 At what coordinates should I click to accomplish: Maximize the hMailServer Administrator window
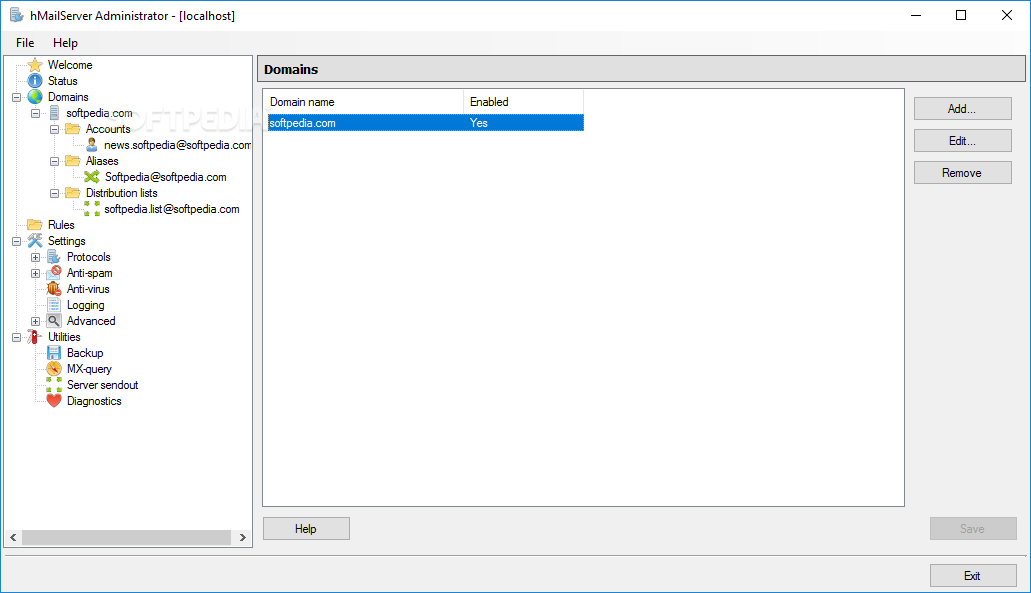coord(961,15)
